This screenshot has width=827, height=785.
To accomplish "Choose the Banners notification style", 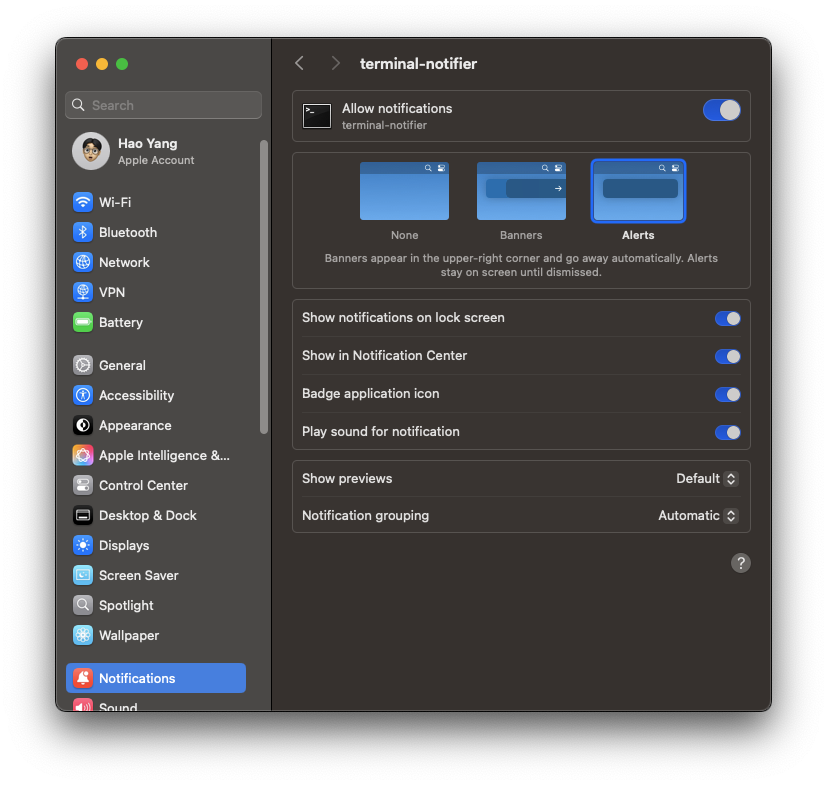I will point(521,190).
